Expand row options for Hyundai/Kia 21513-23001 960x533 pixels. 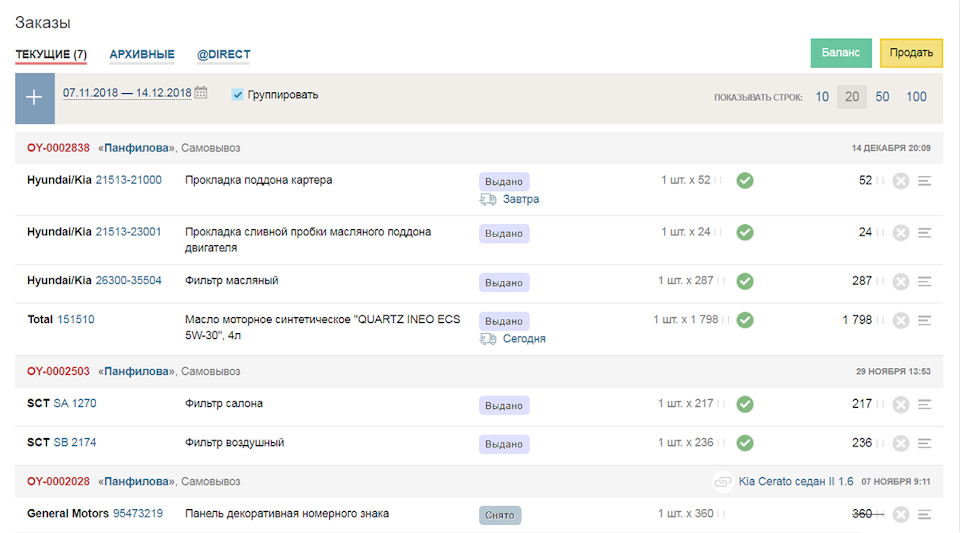[925, 233]
